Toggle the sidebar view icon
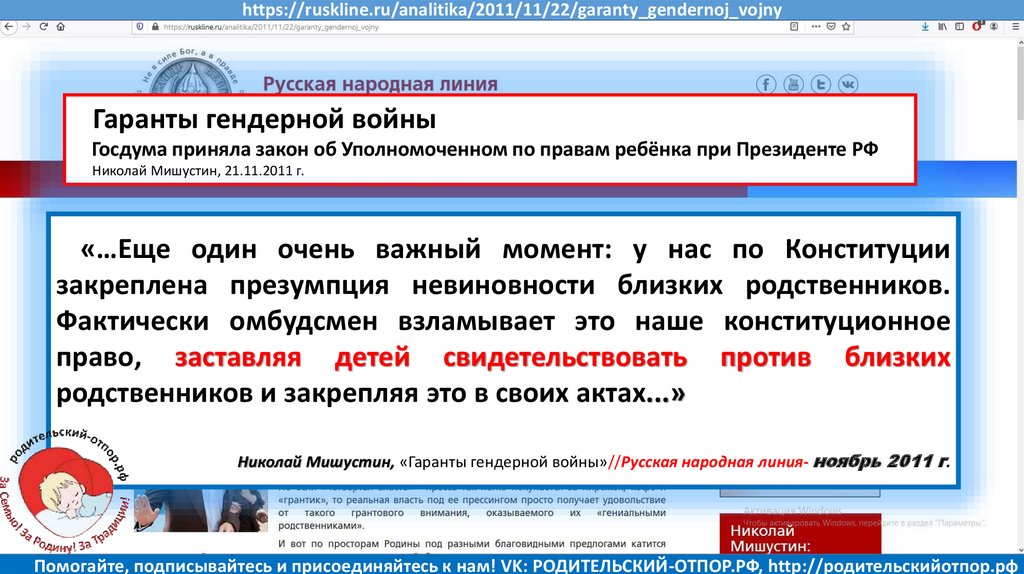Screen dimensions: 1024x574 pyautogui.click(x=959, y=27)
